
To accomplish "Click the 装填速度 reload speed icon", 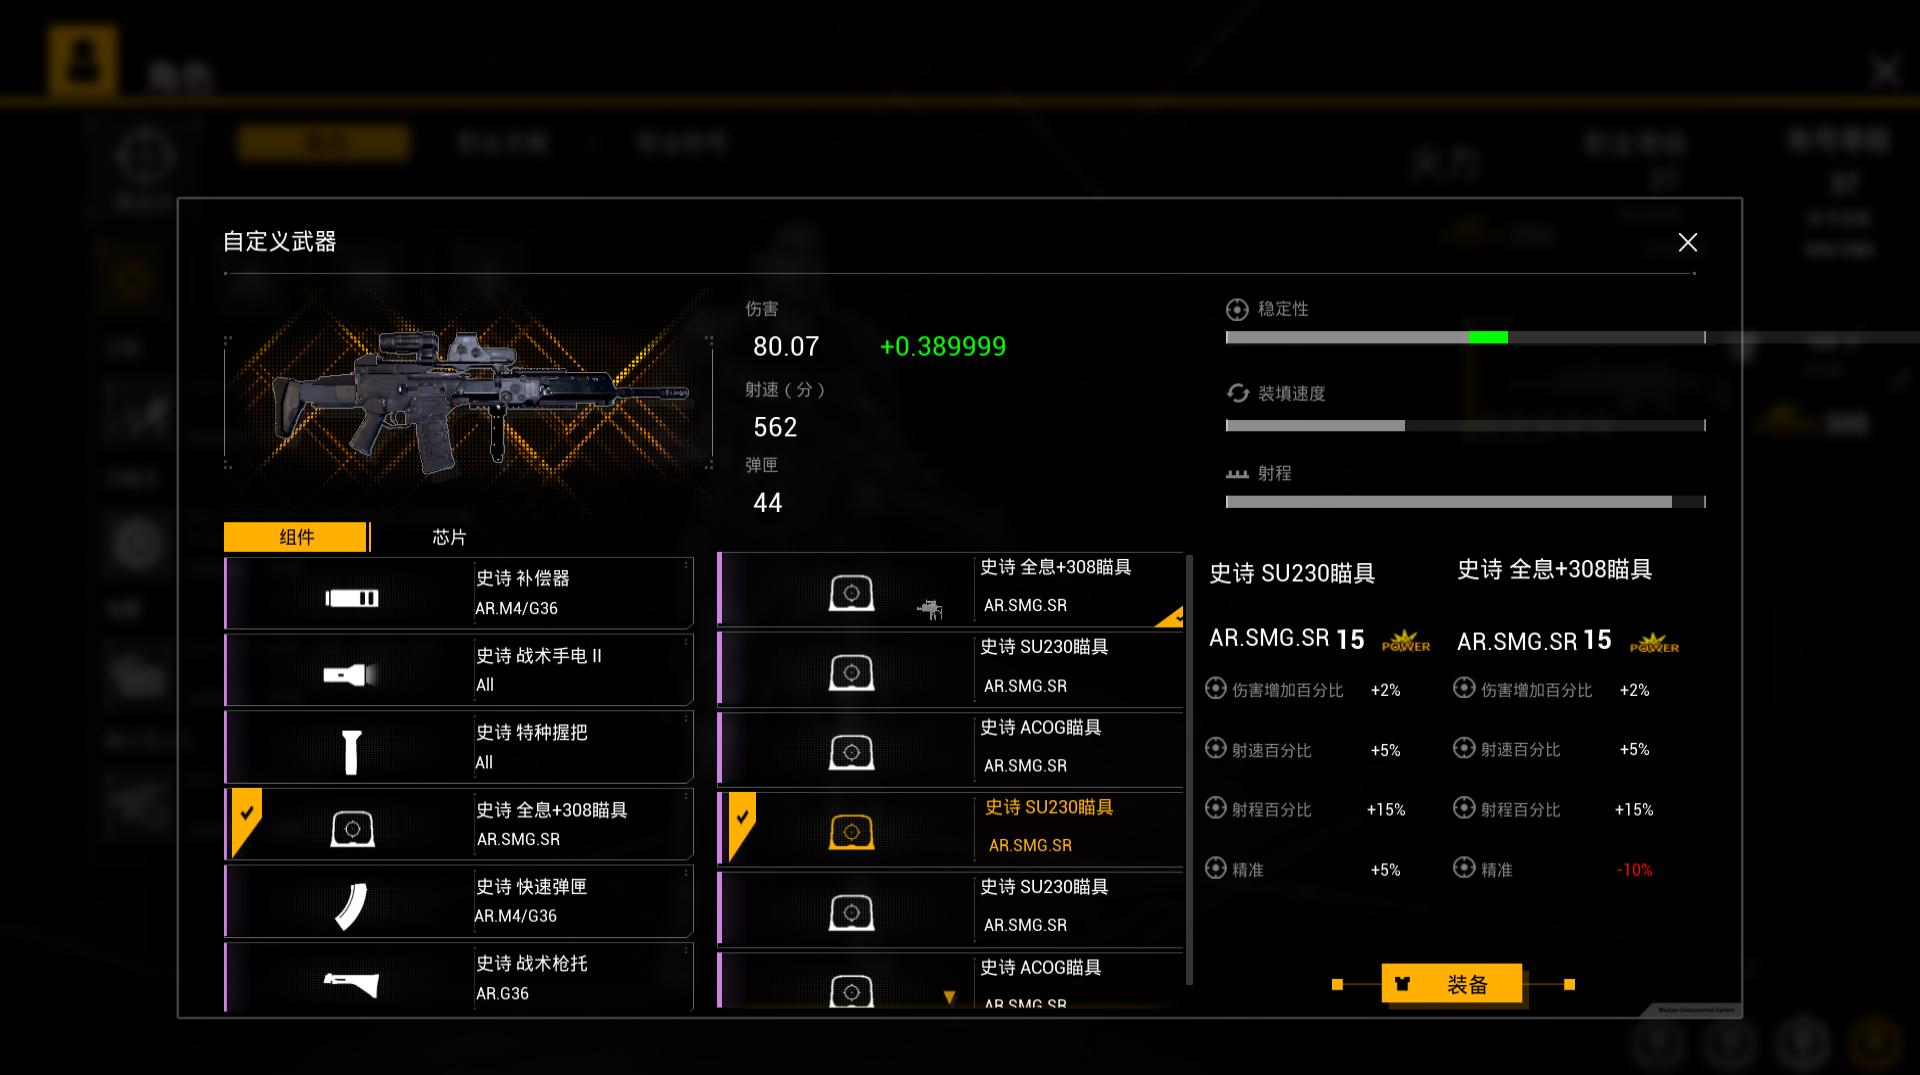I will pos(1238,393).
